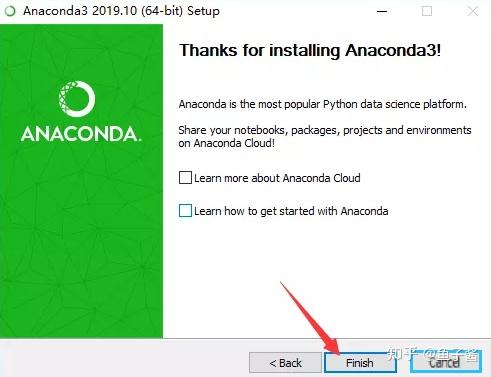Enable the Learn how to get started checkbox
This screenshot has height=377, width=491.
click(185, 211)
